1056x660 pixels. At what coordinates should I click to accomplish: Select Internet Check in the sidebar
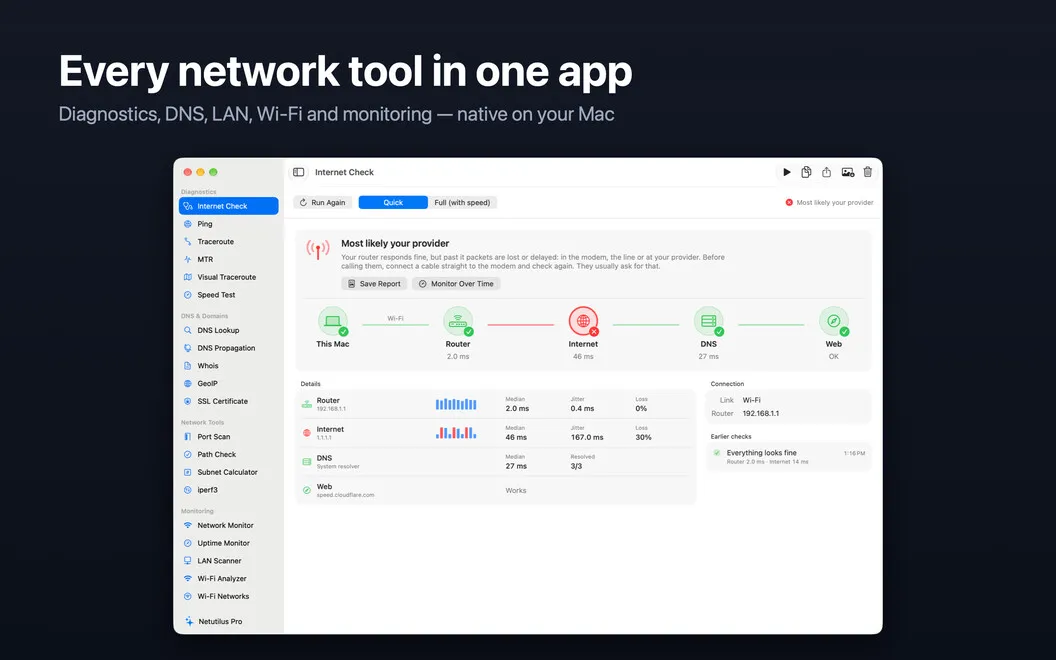tap(229, 206)
